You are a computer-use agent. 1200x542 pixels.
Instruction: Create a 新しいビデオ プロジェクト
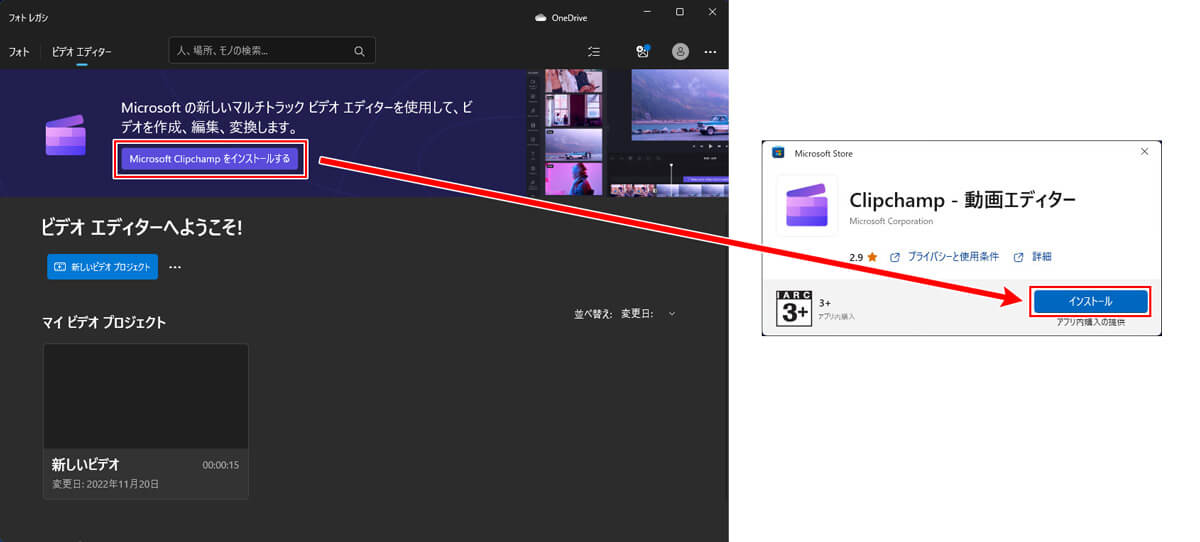coord(103,267)
